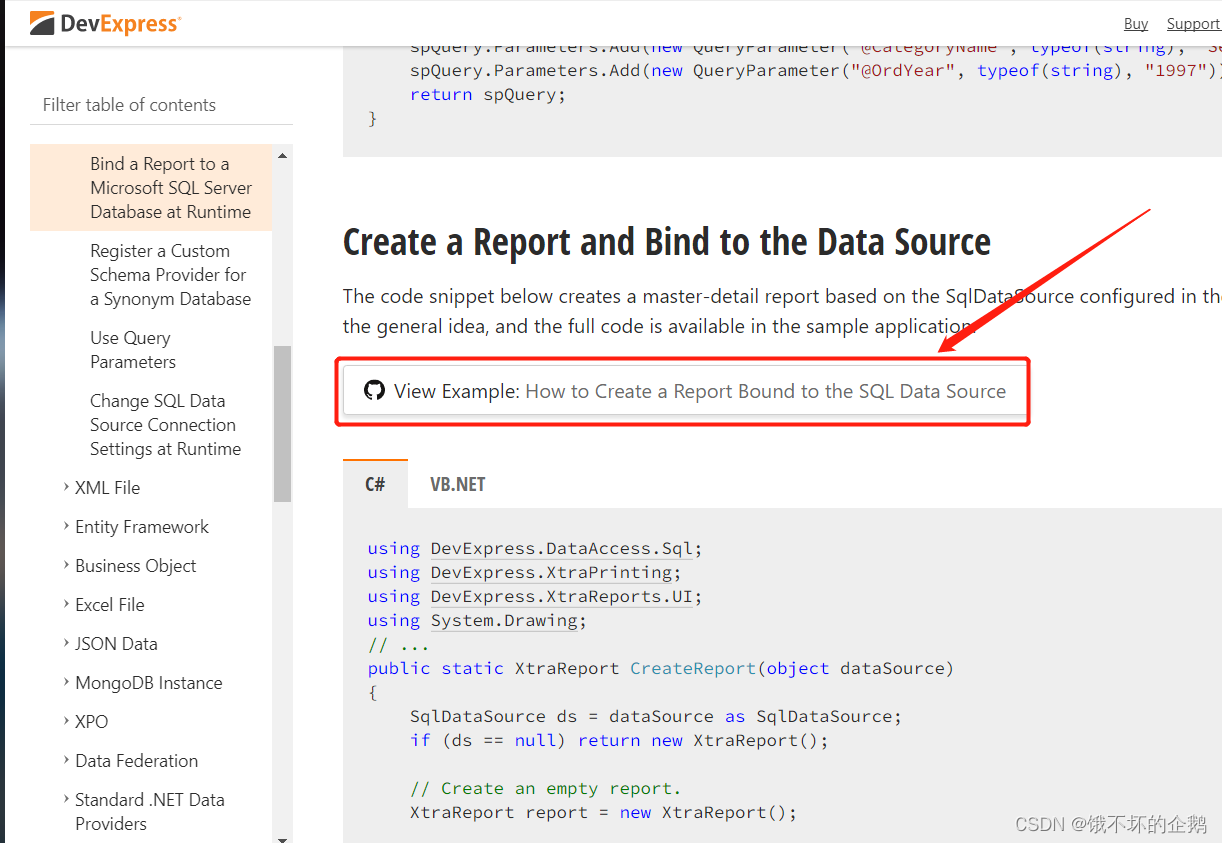Expand Standard .NET Data Providers node
This screenshot has width=1222, height=843.
click(x=66, y=799)
